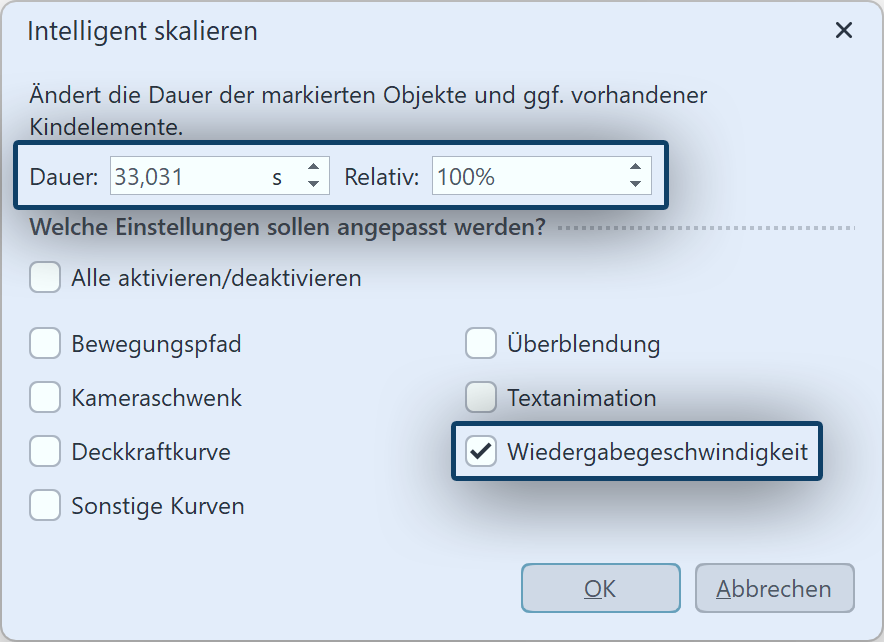This screenshot has height=642, width=884.
Task: Cancel the dialog via Abbrechen
Action: click(774, 588)
